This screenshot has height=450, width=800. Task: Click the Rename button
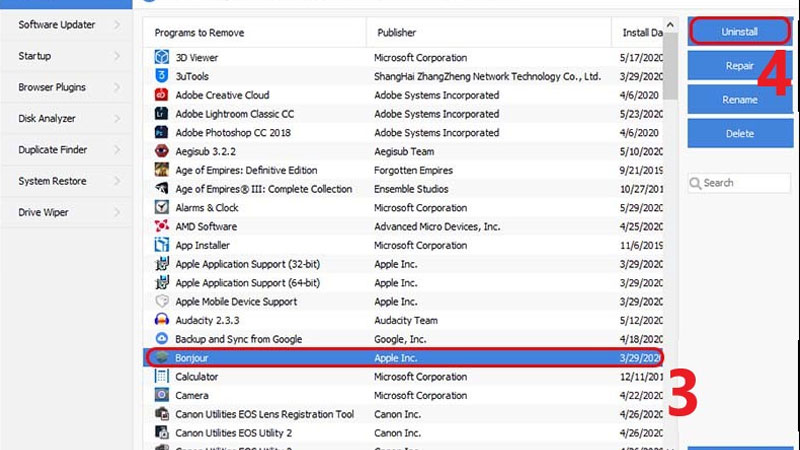[x=739, y=100]
